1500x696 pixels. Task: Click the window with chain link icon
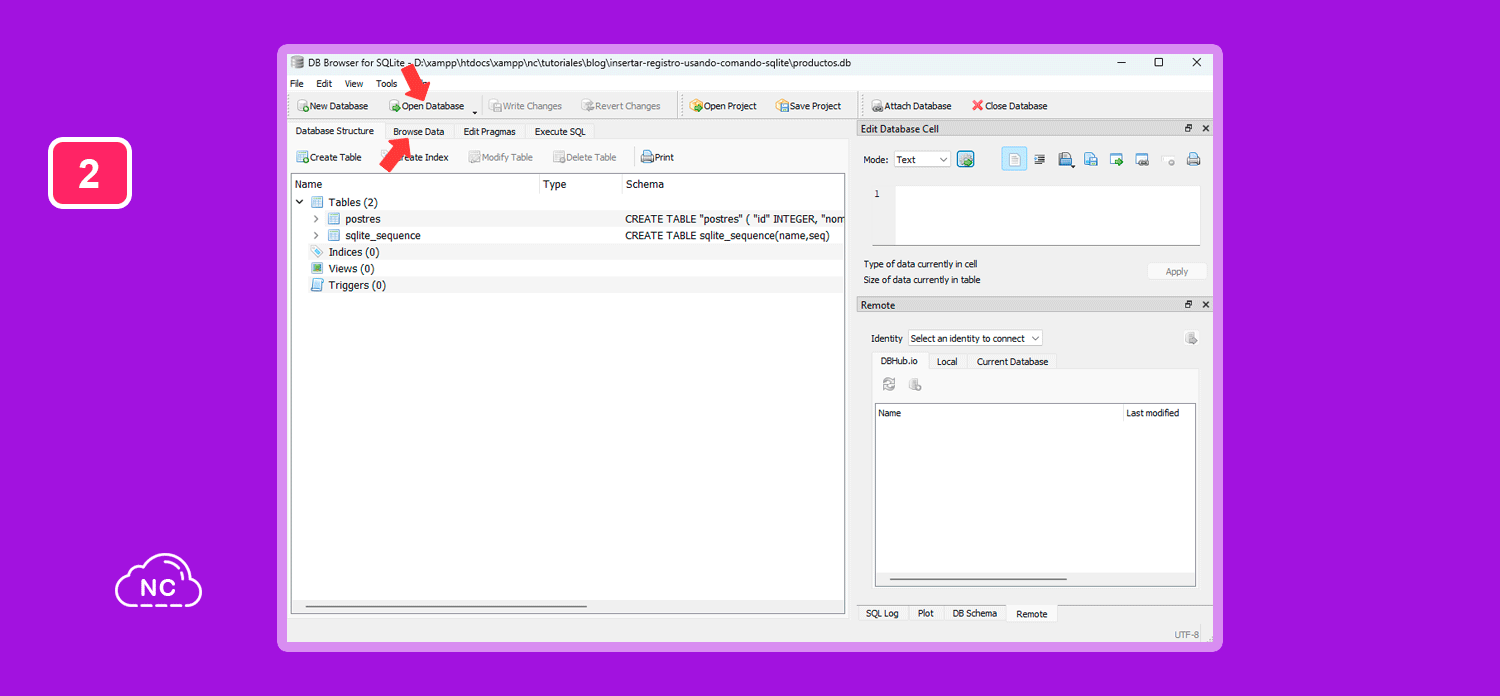(x=1142, y=159)
